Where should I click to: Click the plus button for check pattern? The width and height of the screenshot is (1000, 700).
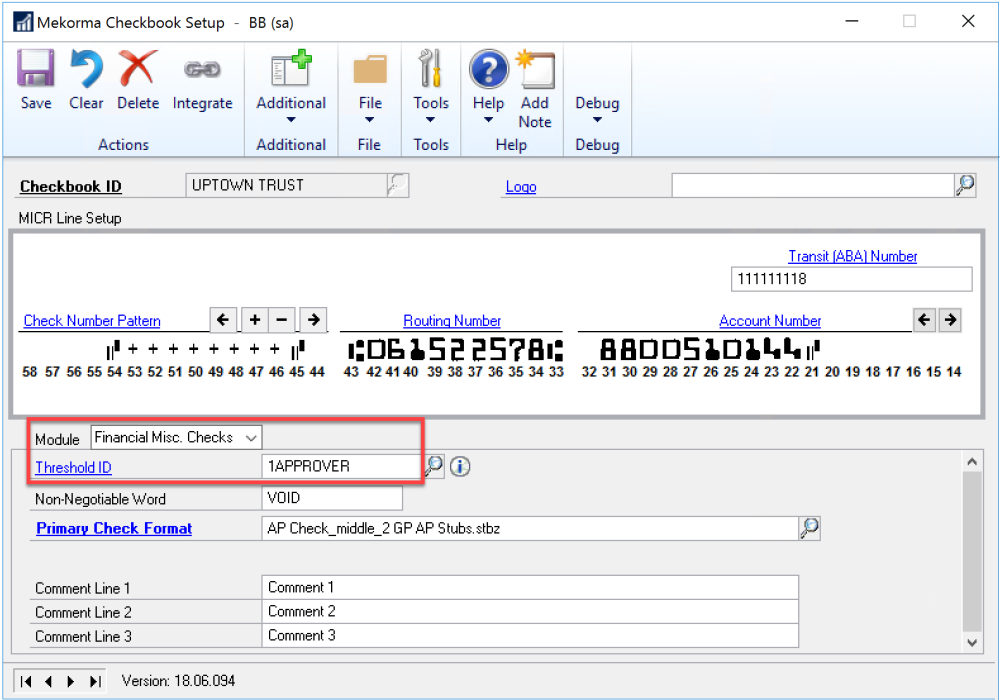254,319
